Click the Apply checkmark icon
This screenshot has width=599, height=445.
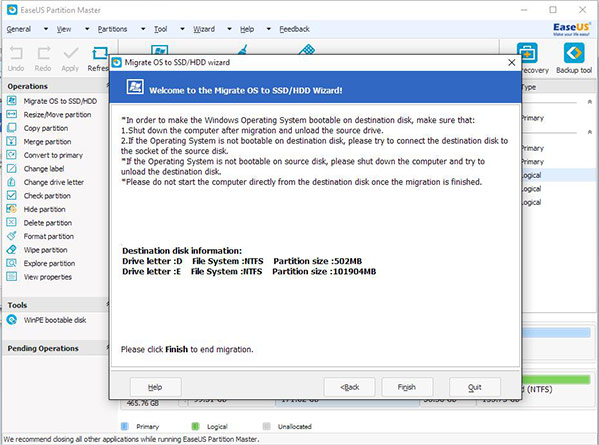tap(70, 58)
